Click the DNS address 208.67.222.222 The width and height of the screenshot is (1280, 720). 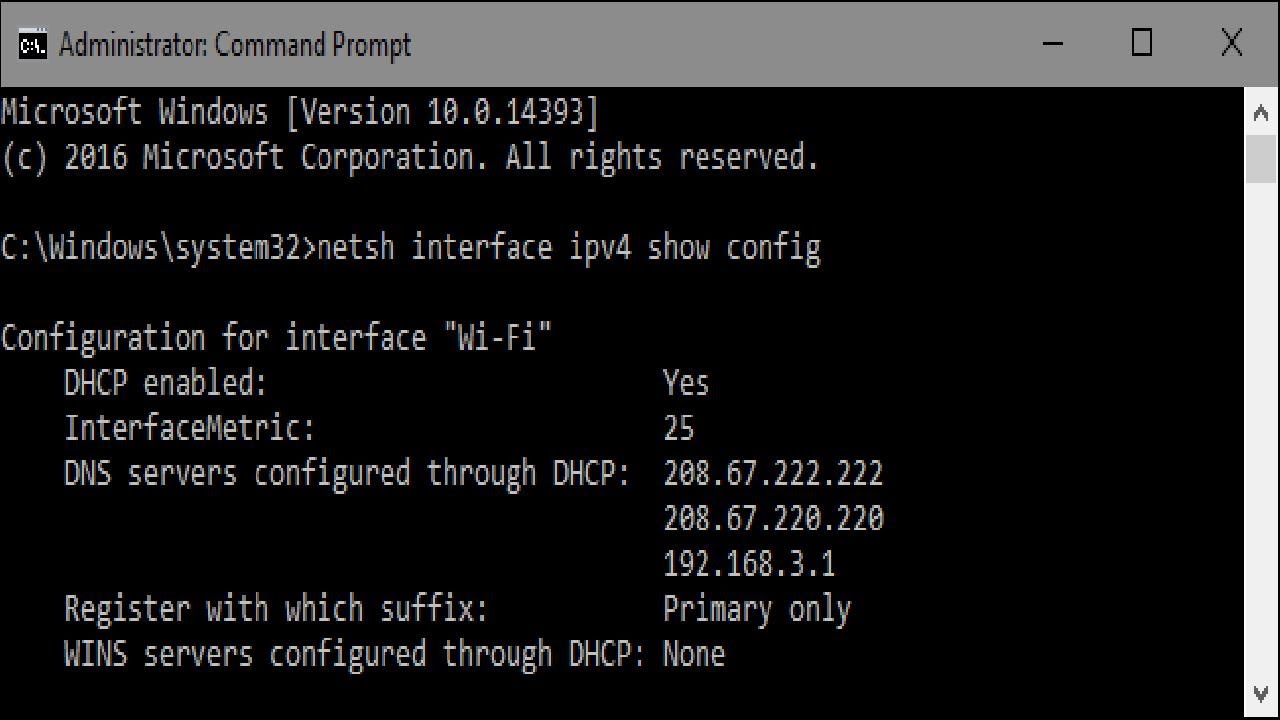pos(773,473)
